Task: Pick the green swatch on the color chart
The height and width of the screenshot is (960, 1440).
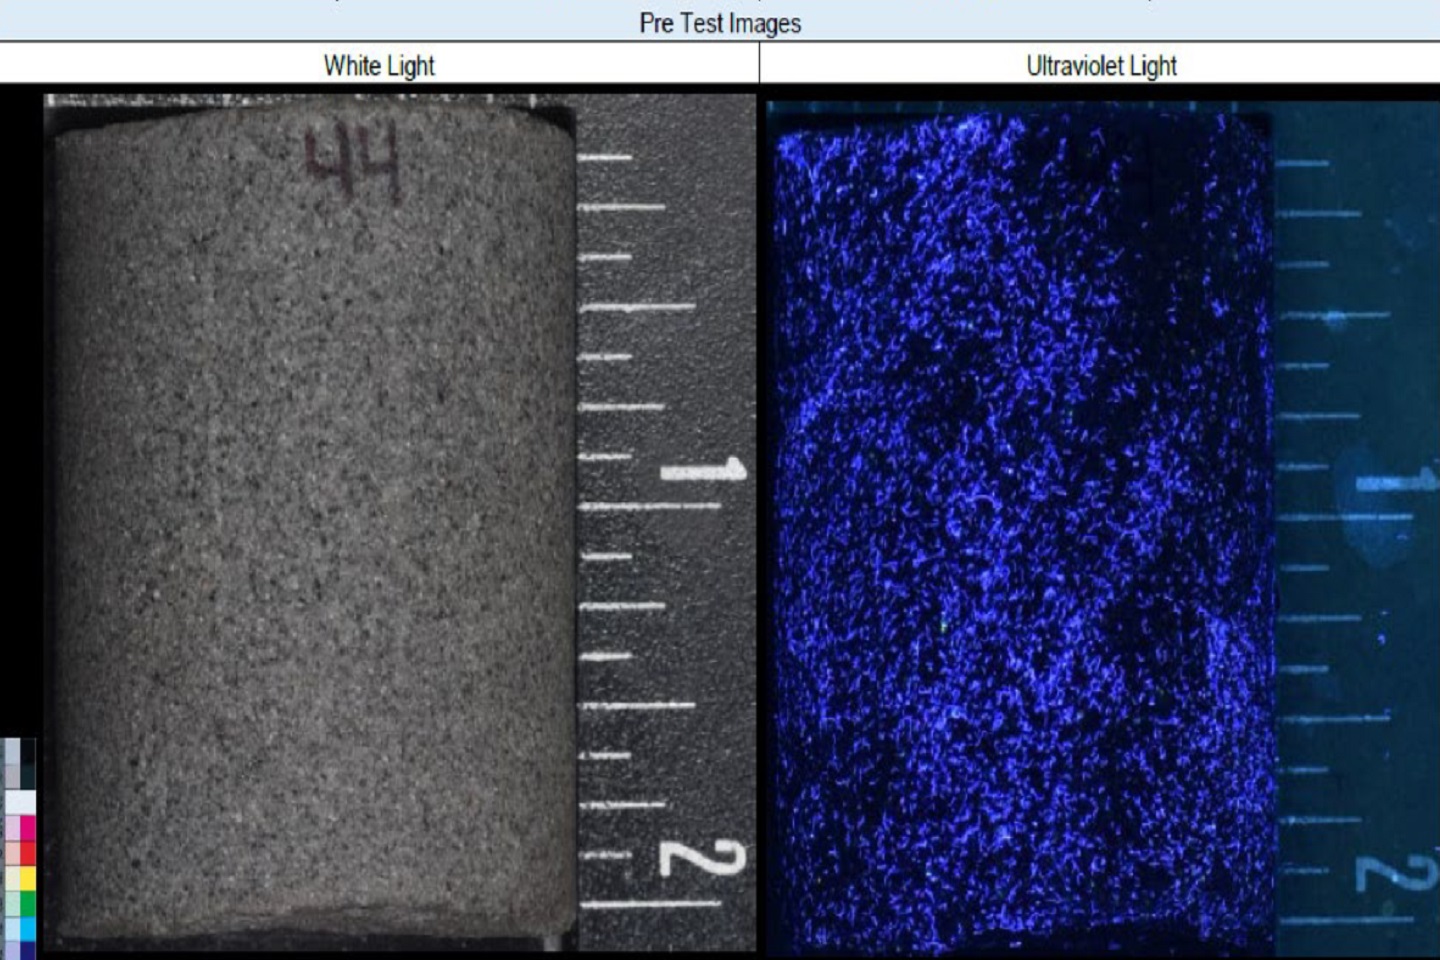Action: pyautogui.click(x=26, y=903)
